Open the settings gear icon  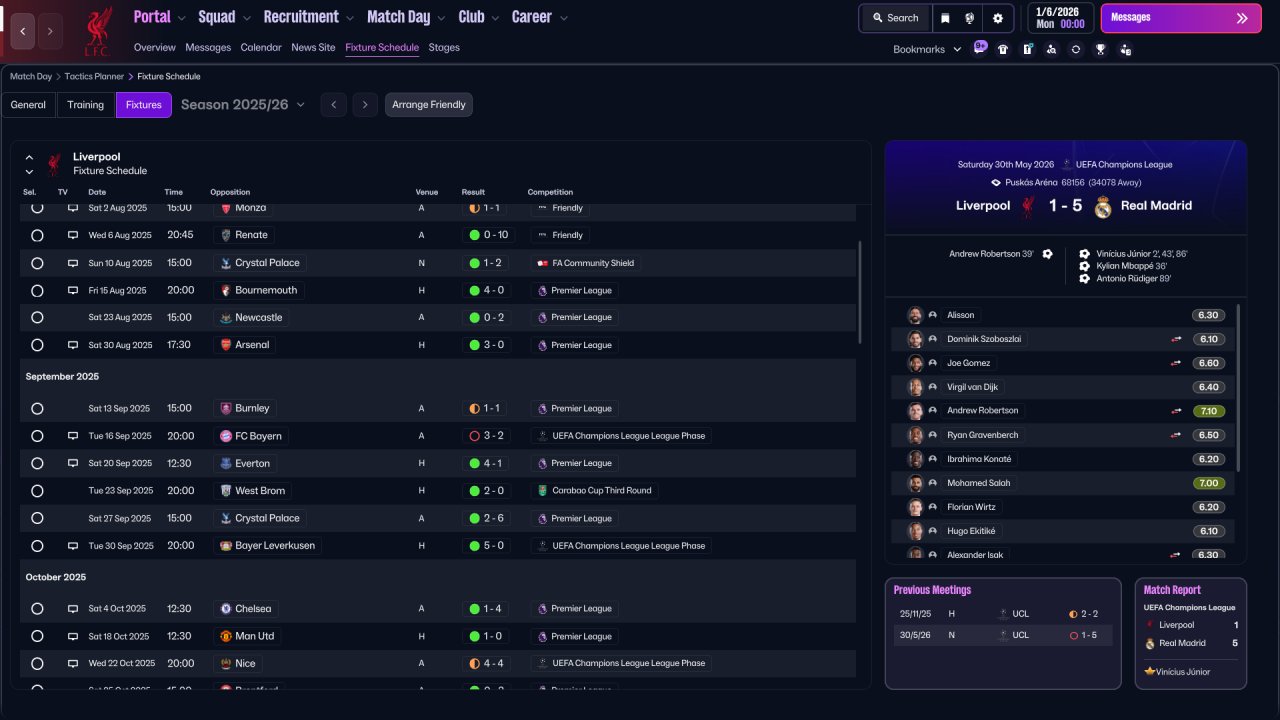[x=997, y=18]
